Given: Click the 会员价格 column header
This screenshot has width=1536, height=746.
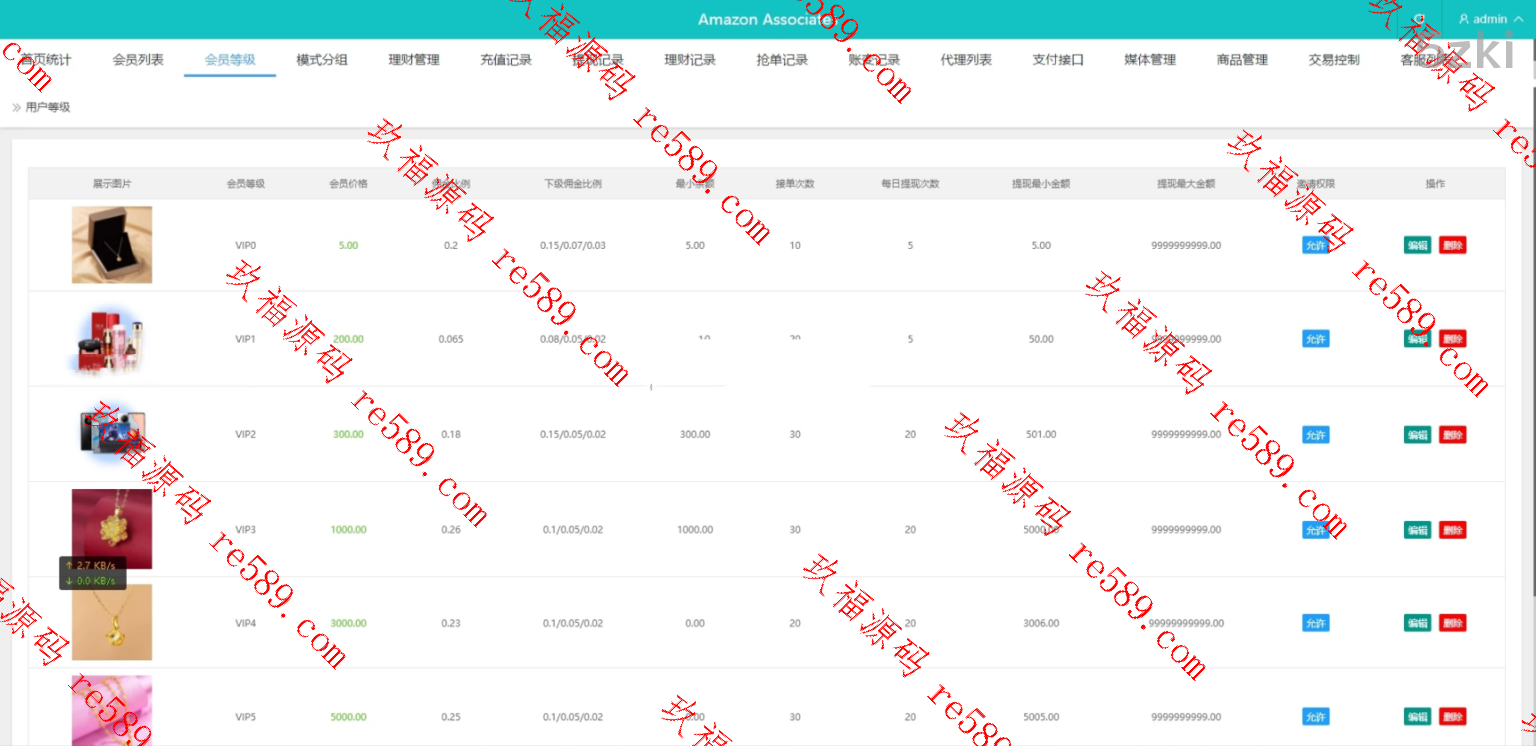Looking at the screenshot, I should click(x=348, y=184).
